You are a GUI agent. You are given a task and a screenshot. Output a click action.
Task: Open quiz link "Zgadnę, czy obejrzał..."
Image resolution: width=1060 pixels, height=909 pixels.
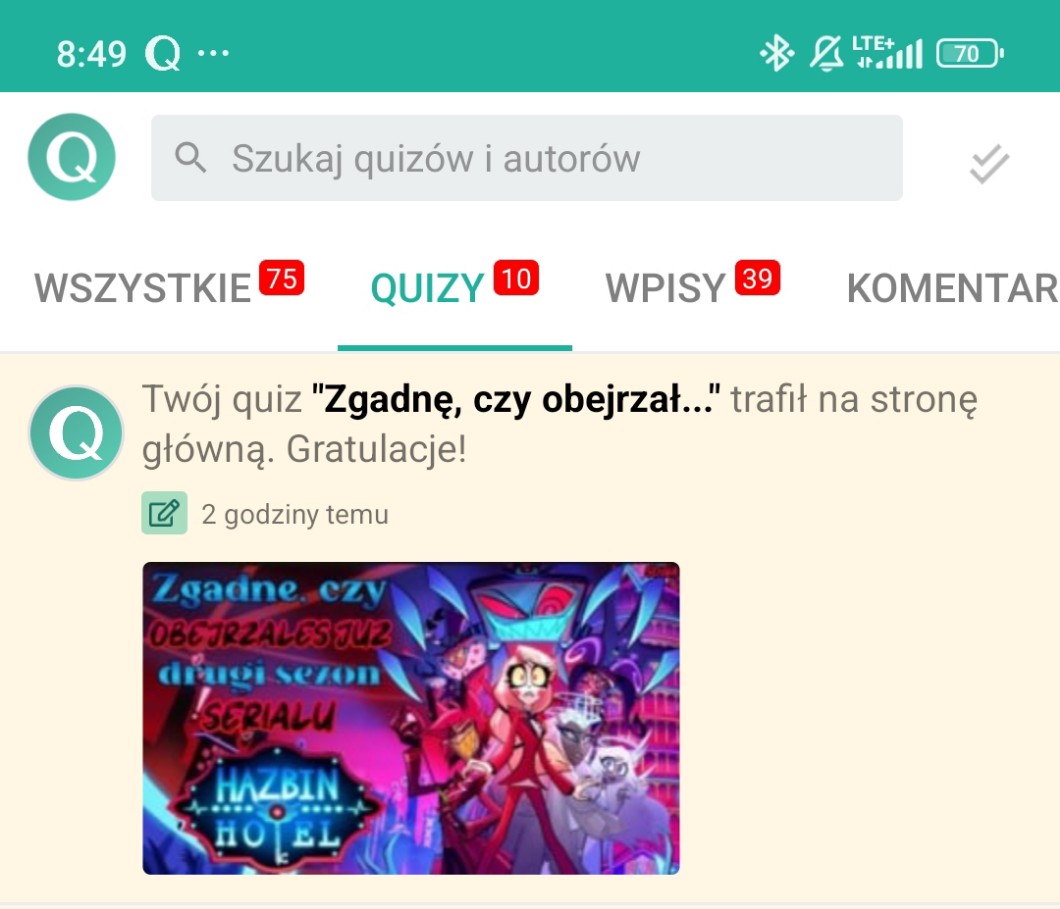[x=515, y=399]
